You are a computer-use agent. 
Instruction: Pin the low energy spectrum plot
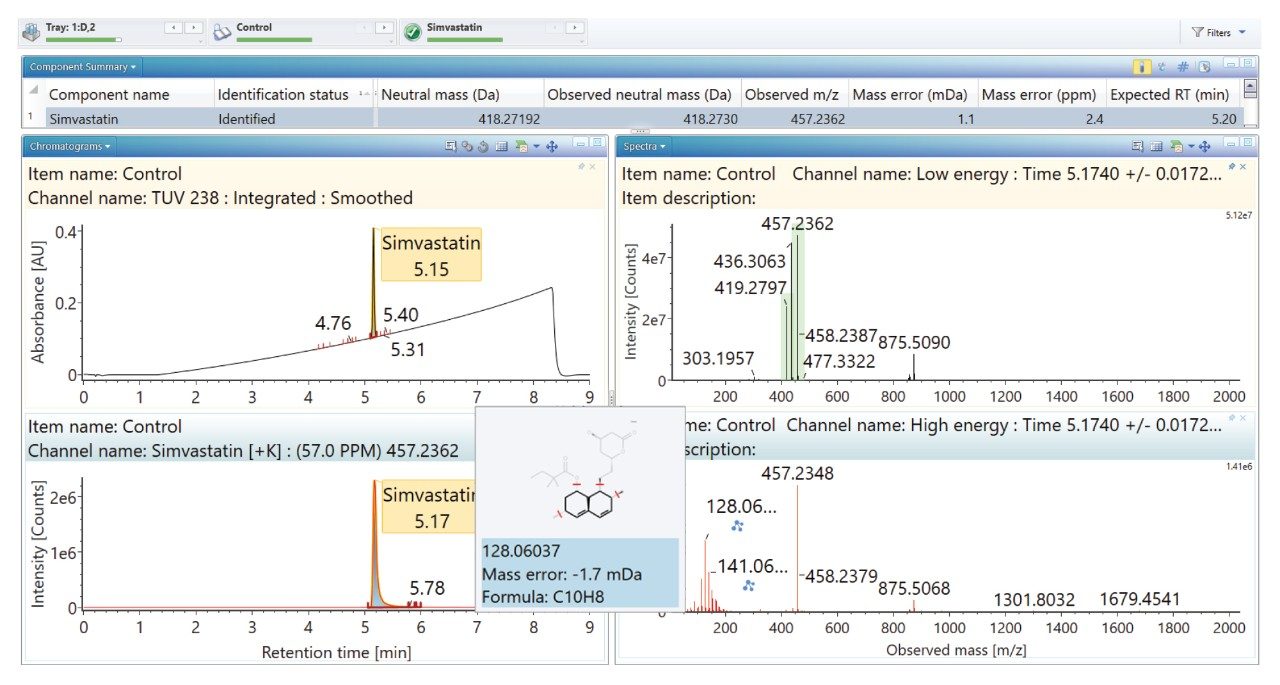pyautogui.click(x=1231, y=166)
